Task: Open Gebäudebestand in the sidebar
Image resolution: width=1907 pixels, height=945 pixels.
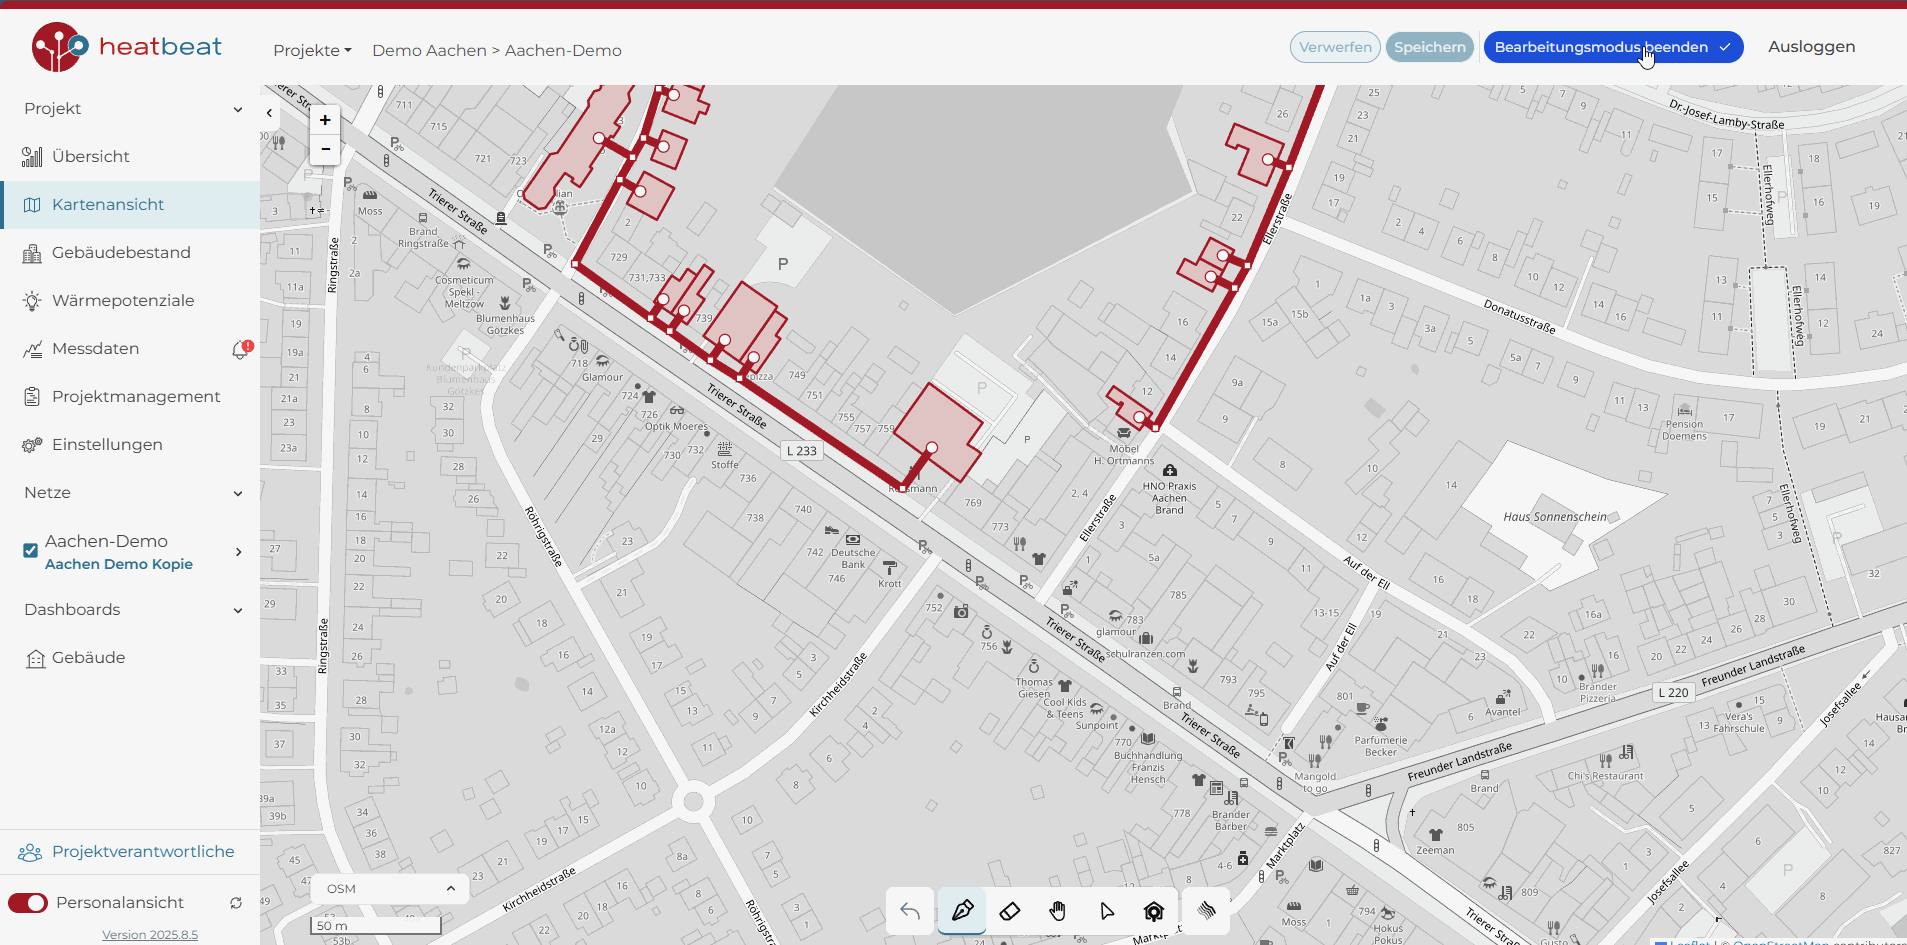Action: point(121,253)
